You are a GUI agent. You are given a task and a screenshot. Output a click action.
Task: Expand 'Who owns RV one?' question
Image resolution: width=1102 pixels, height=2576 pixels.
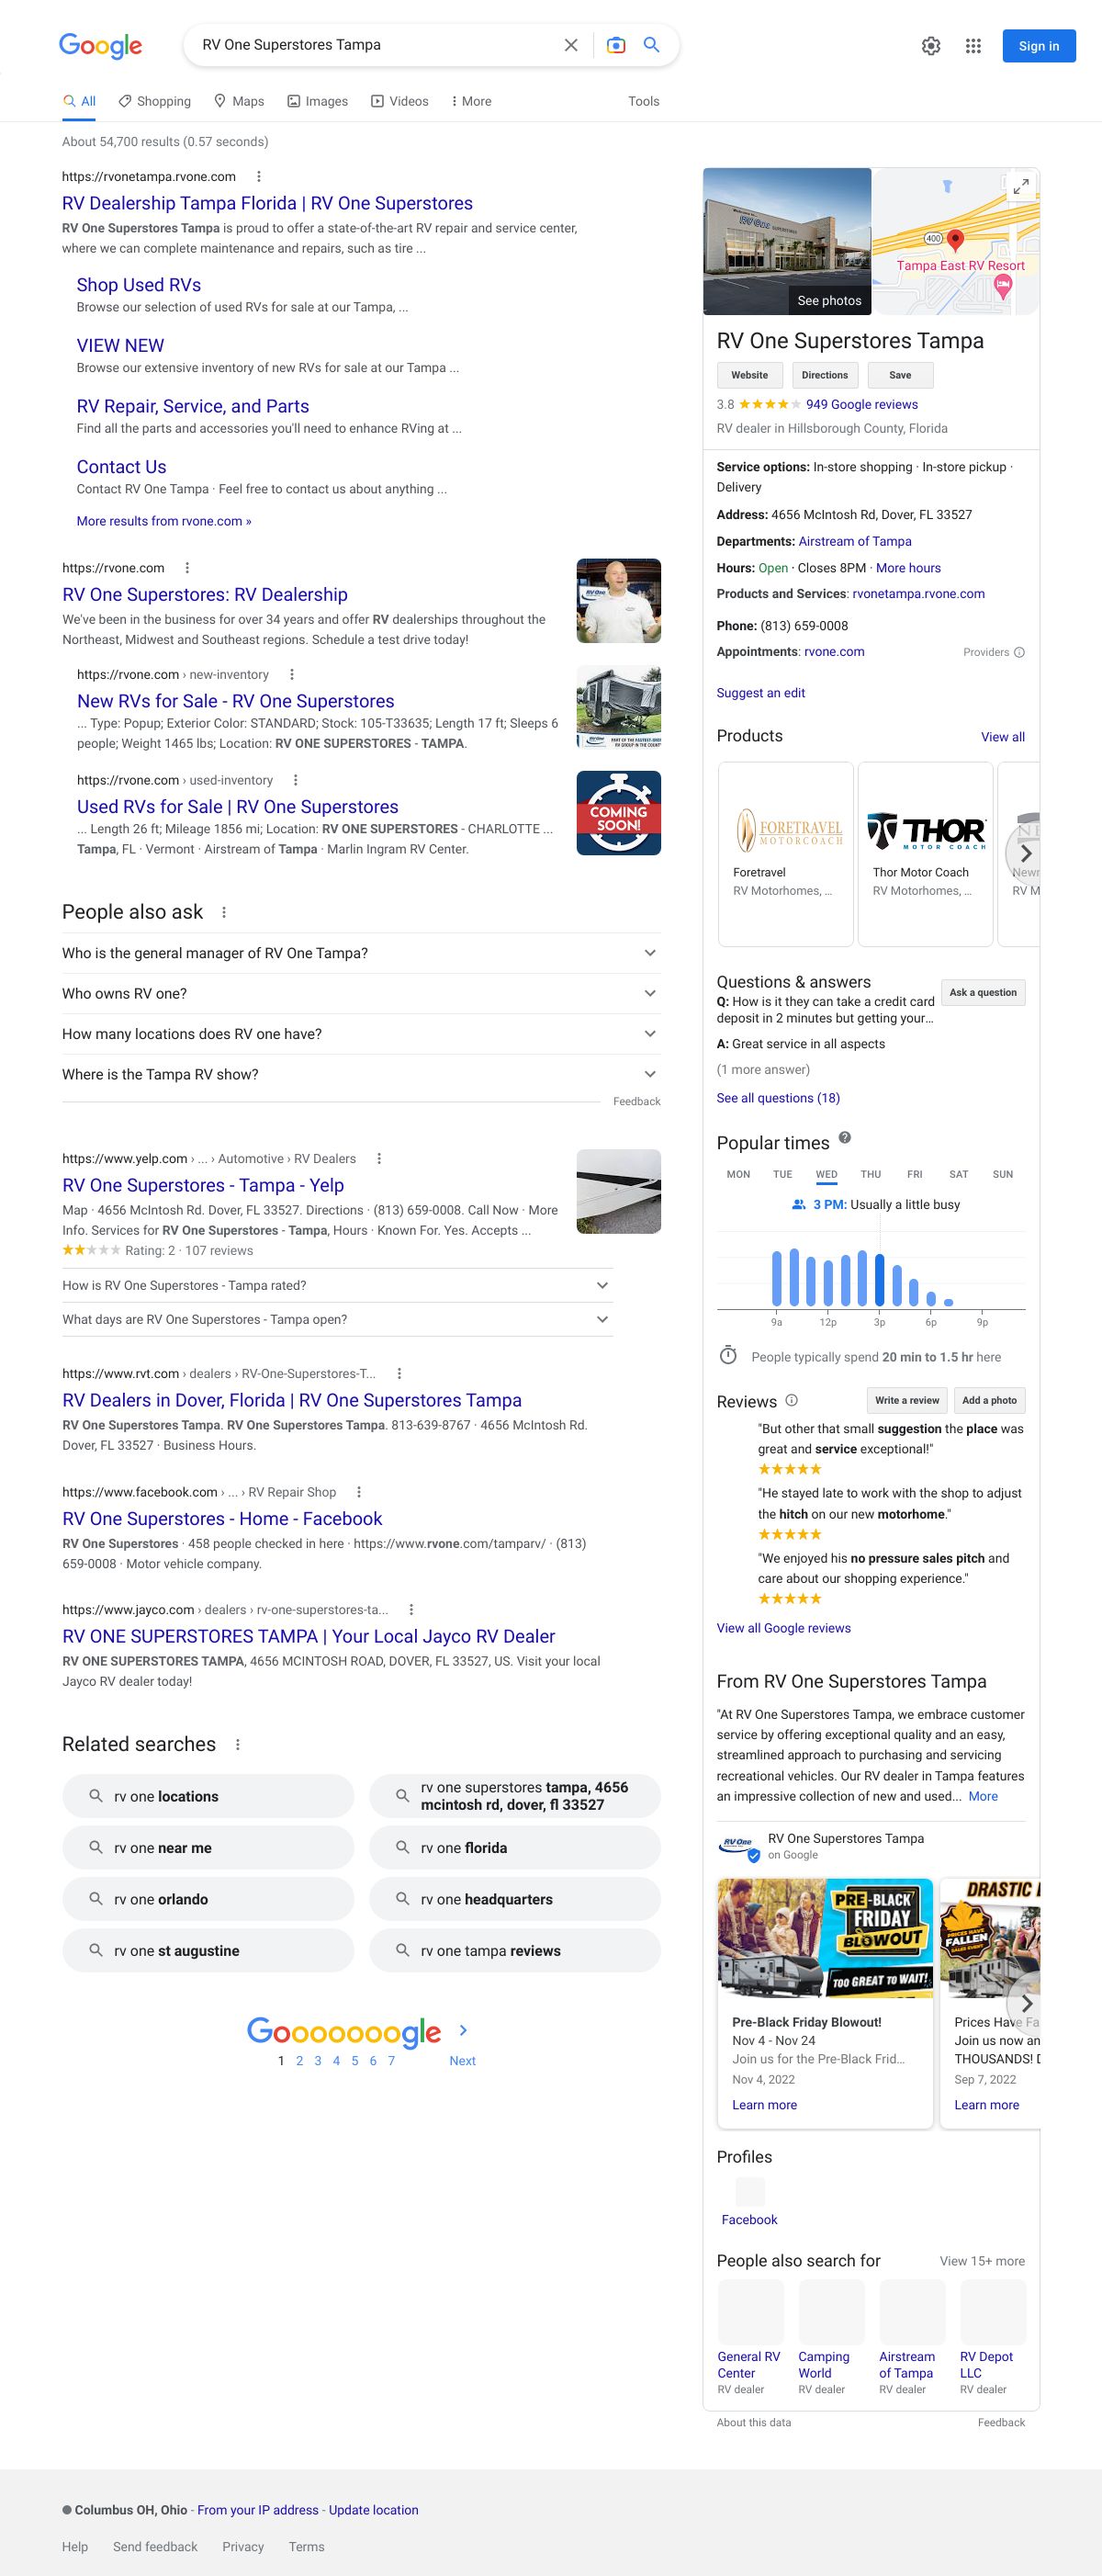(x=650, y=994)
